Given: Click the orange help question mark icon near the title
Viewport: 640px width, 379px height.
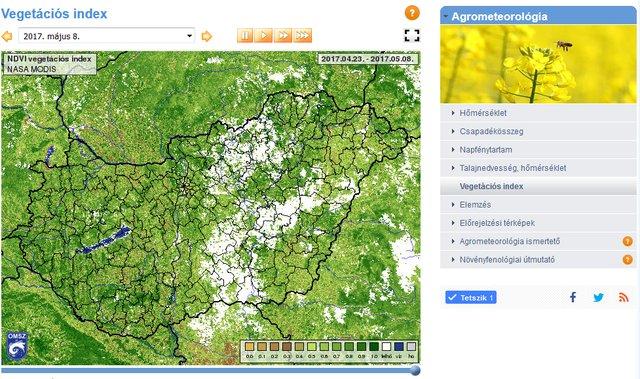Looking at the screenshot, I should [x=412, y=13].
